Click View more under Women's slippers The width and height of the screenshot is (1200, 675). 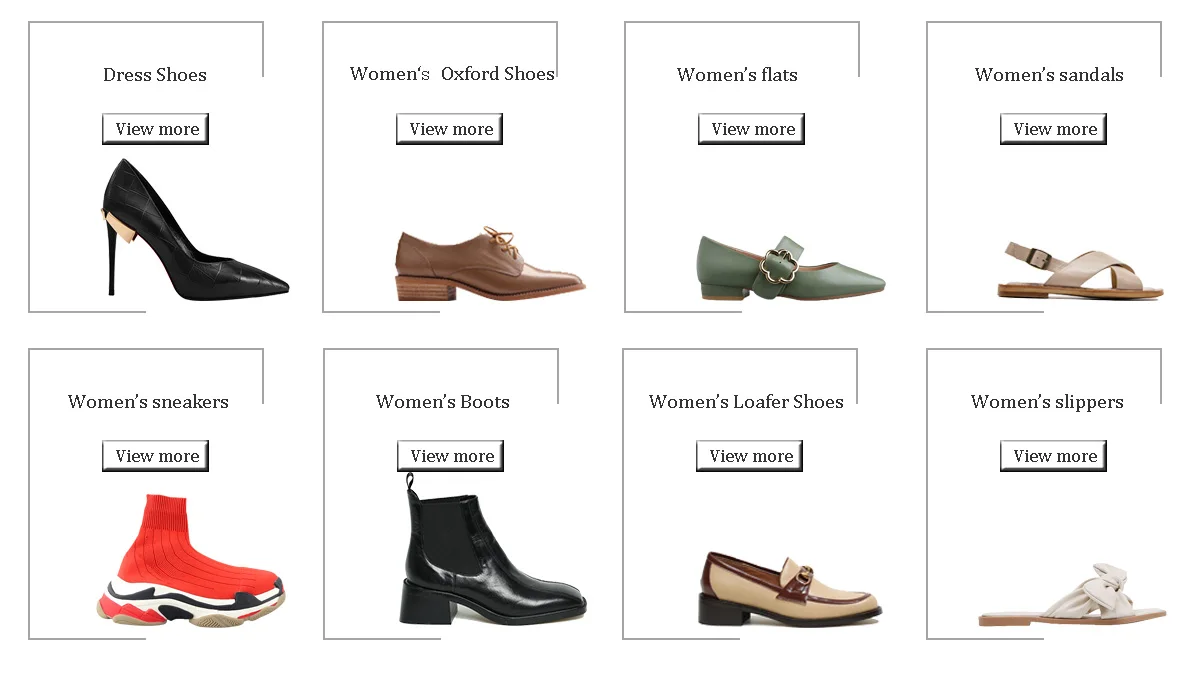pos(1054,456)
